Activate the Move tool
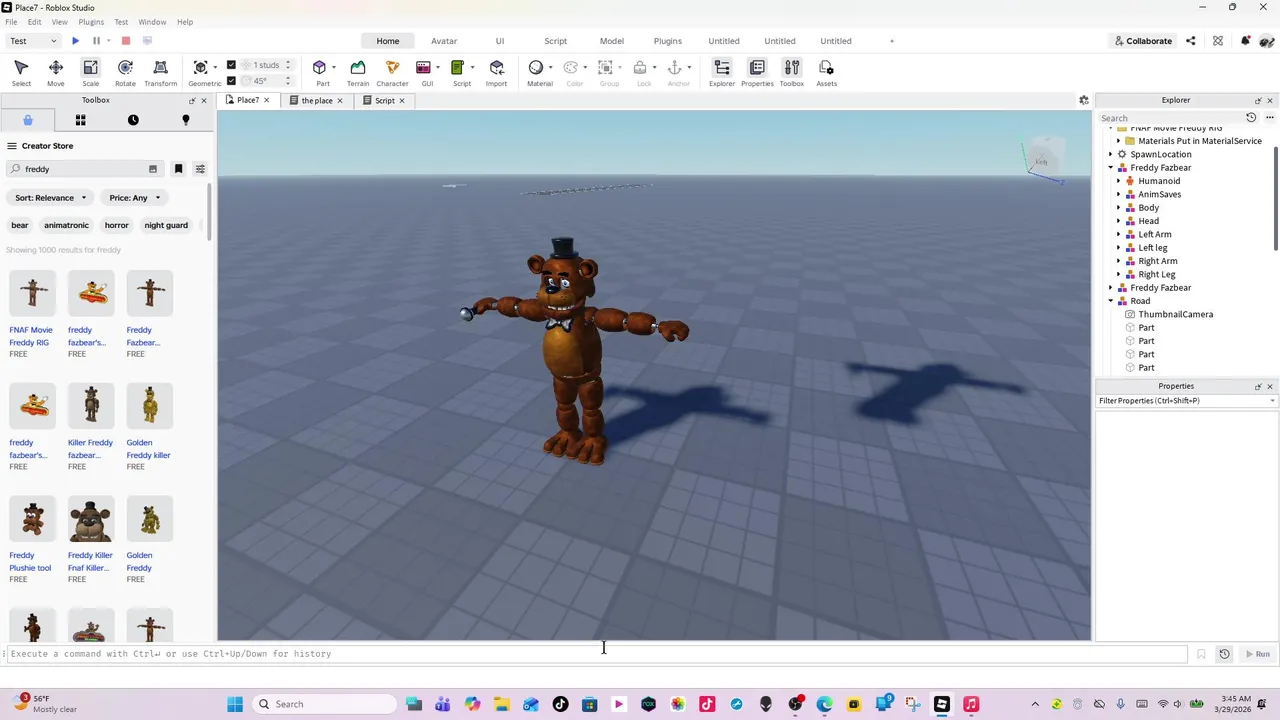1280x720 pixels. pos(56,72)
